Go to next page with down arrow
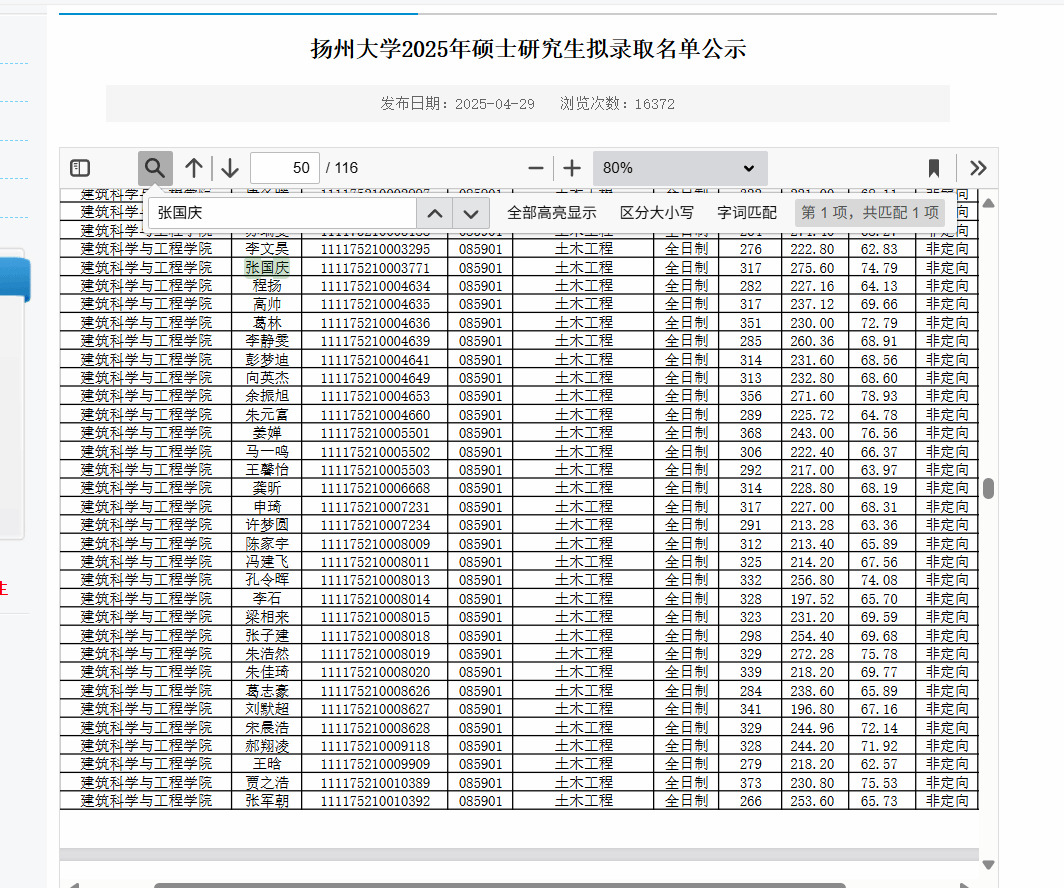Screen dimensions: 1064x888 pos(230,168)
